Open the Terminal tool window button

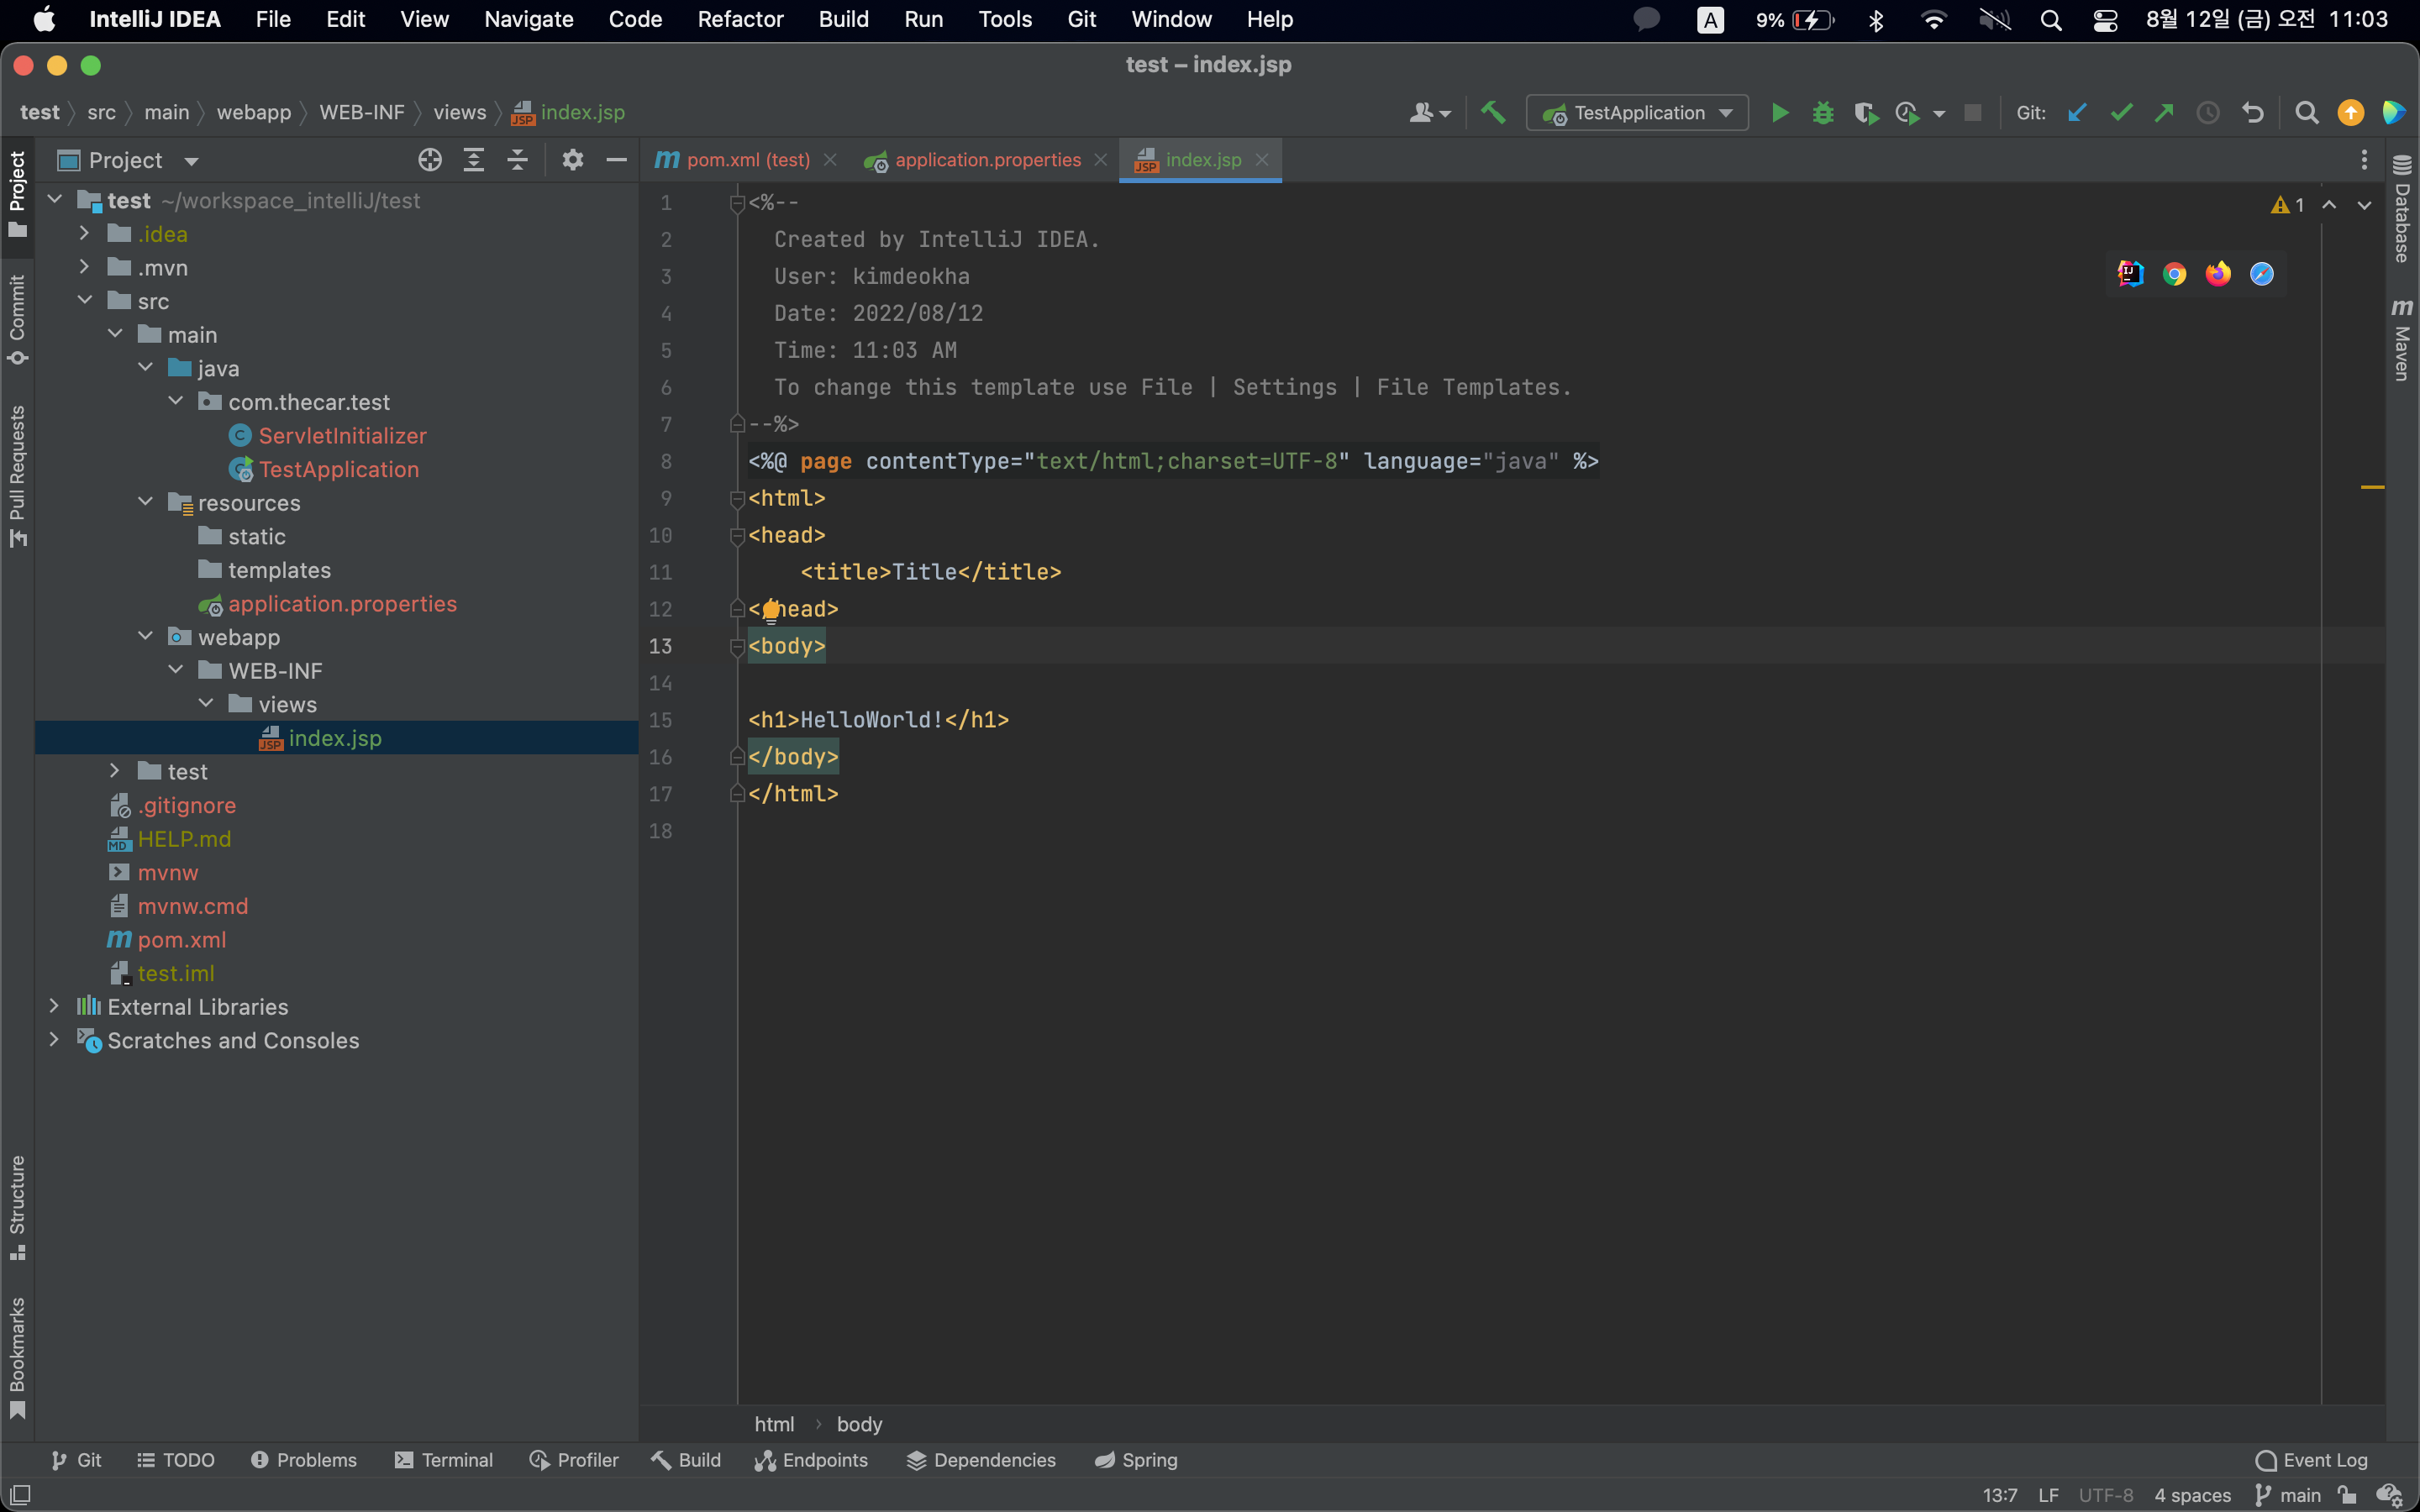pyautogui.click(x=444, y=1460)
